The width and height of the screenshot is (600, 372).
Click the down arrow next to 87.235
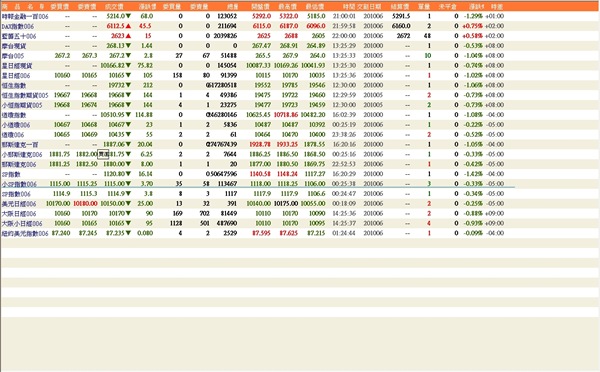pyautogui.click(x=128, y=233)
